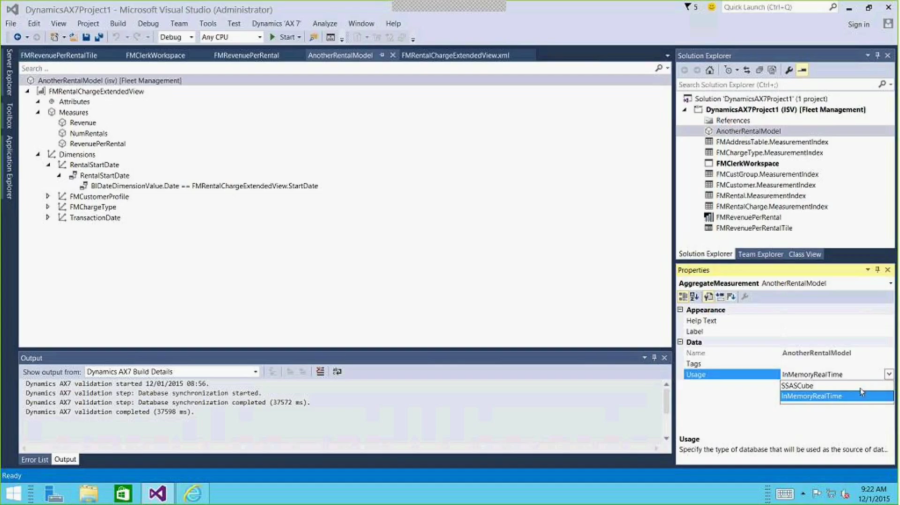900x505 pixels.
Task: Click the New Project toolbar icon
Action: click(54, 37)
